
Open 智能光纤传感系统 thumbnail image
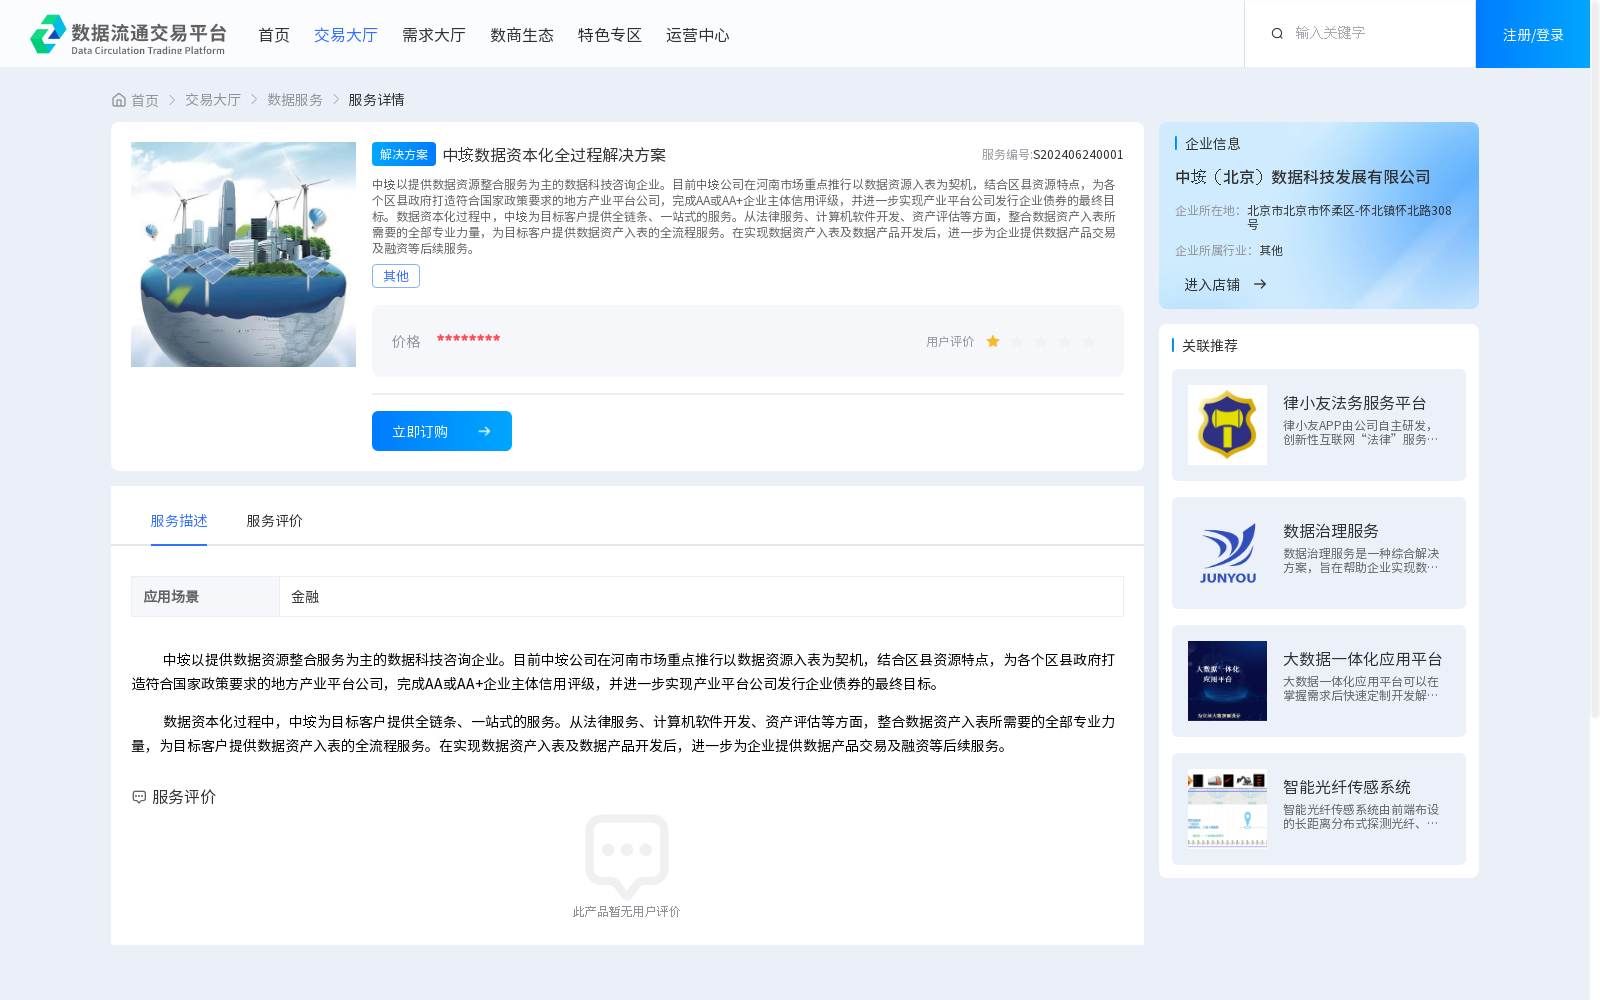pyautogui.click(x=1227, y=809)
